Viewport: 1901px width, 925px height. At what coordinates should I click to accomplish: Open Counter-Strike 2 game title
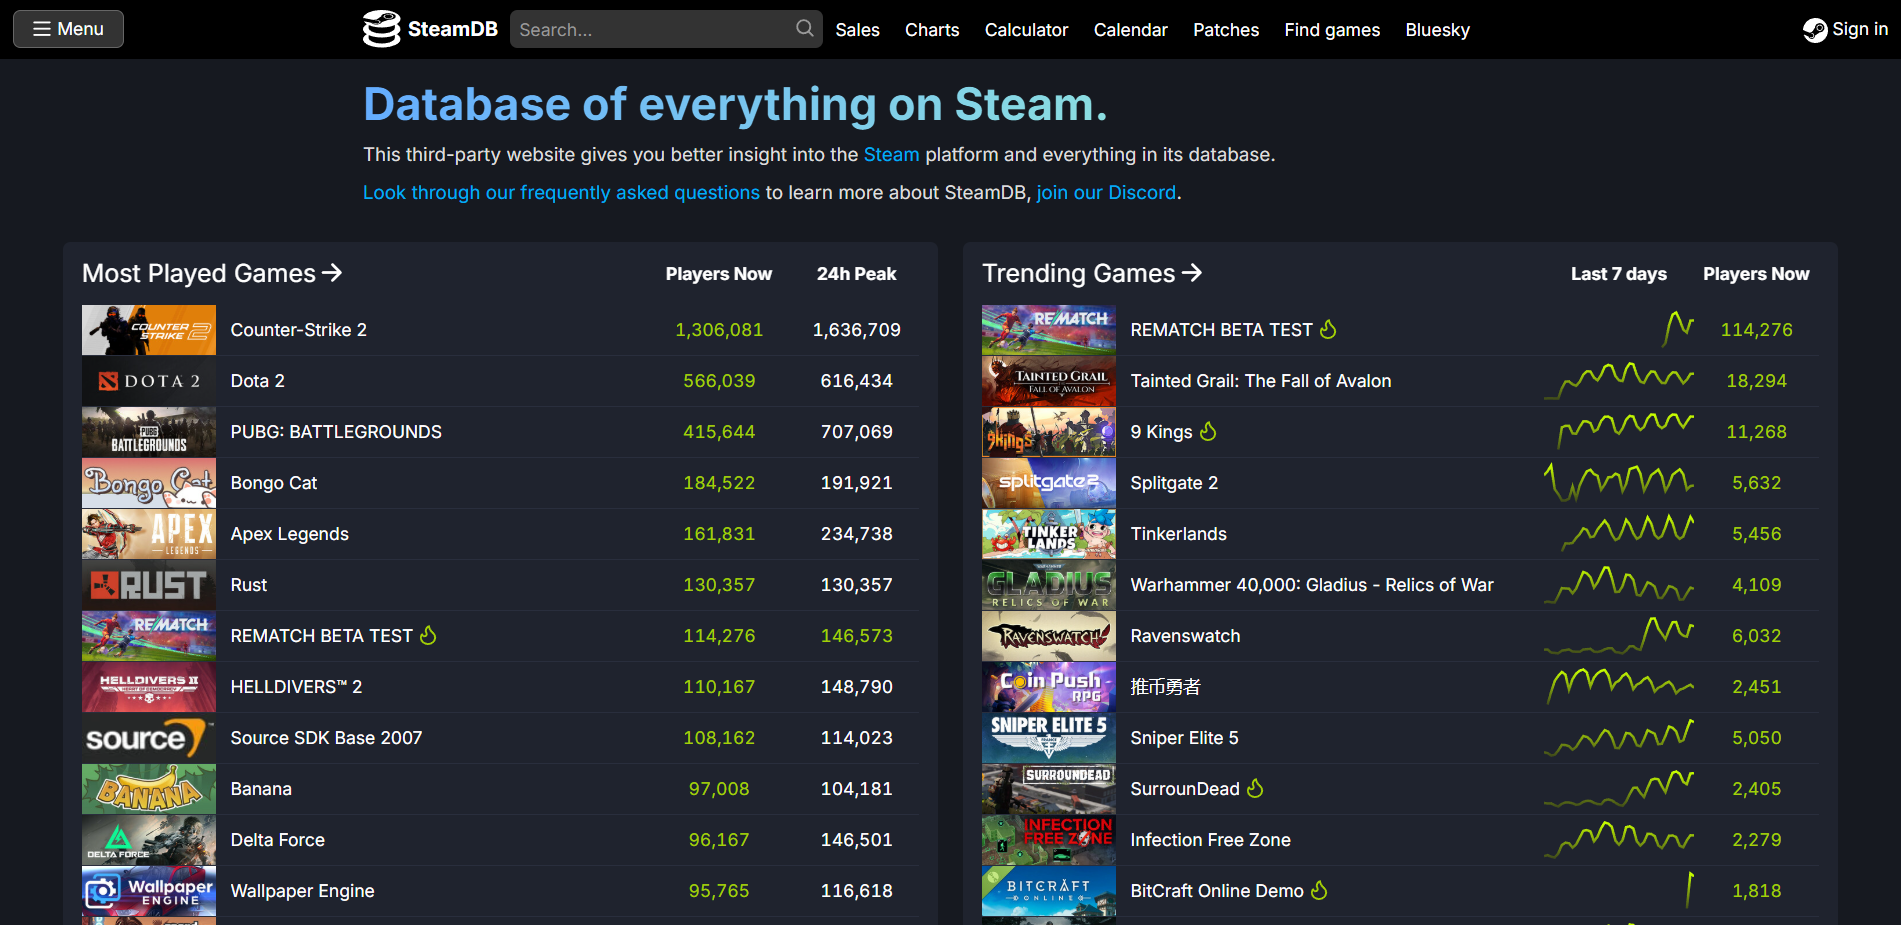(x=298, y=330)
